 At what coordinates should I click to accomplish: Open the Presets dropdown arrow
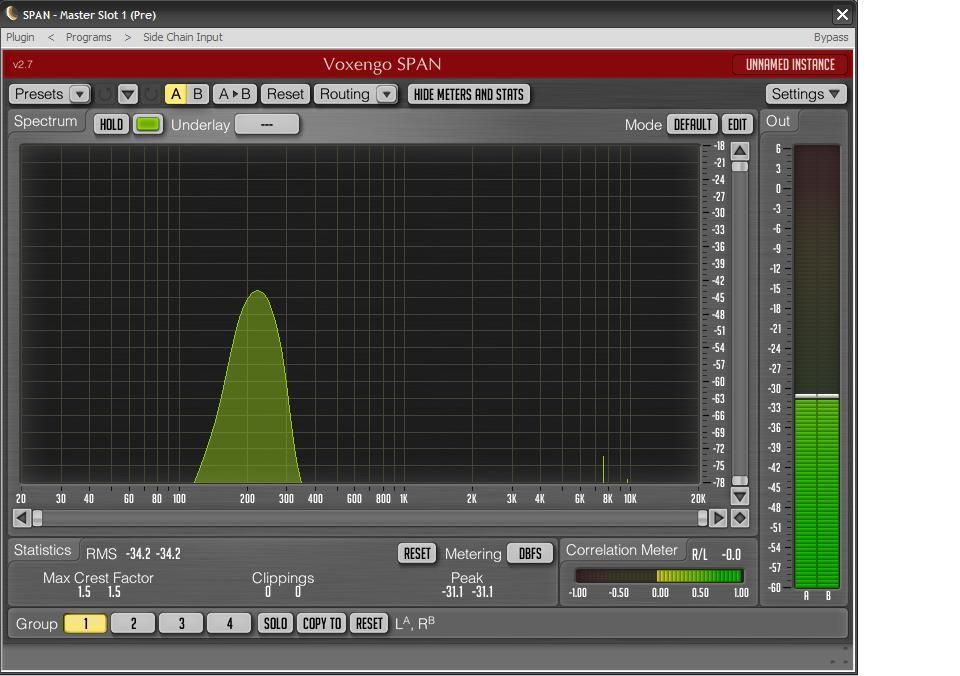click(79, 94)
